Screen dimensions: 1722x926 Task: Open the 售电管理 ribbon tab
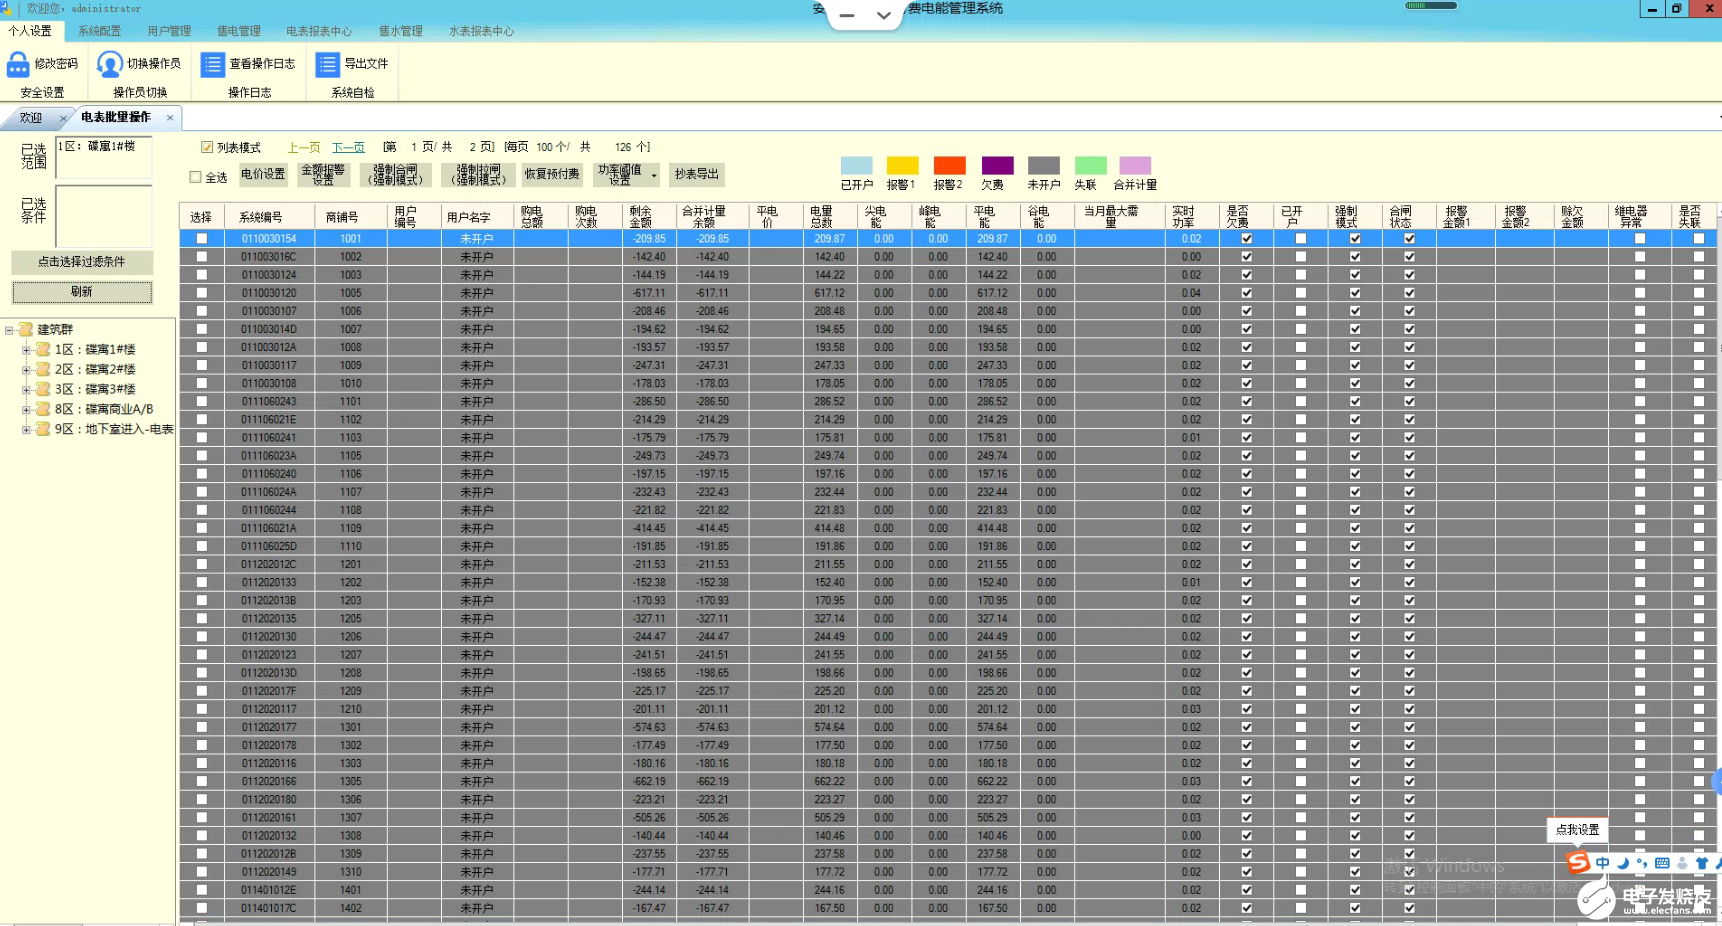click(239, 31)
